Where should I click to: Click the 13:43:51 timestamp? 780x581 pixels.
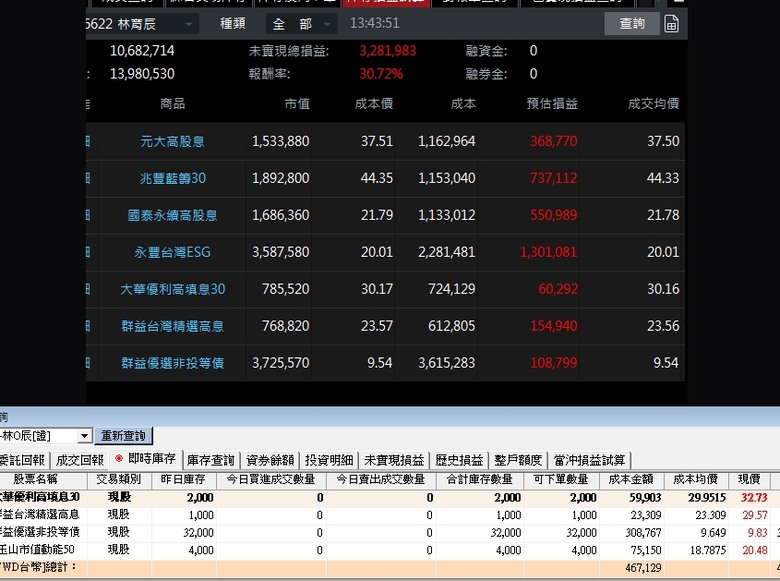click(374, 23)
